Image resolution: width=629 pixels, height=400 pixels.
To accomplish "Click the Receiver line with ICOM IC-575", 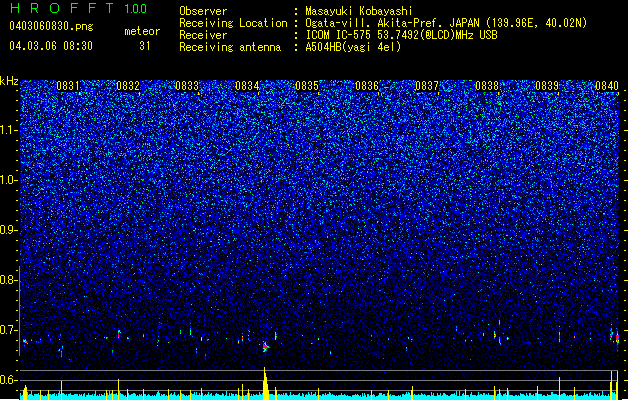I will (338, 35).
